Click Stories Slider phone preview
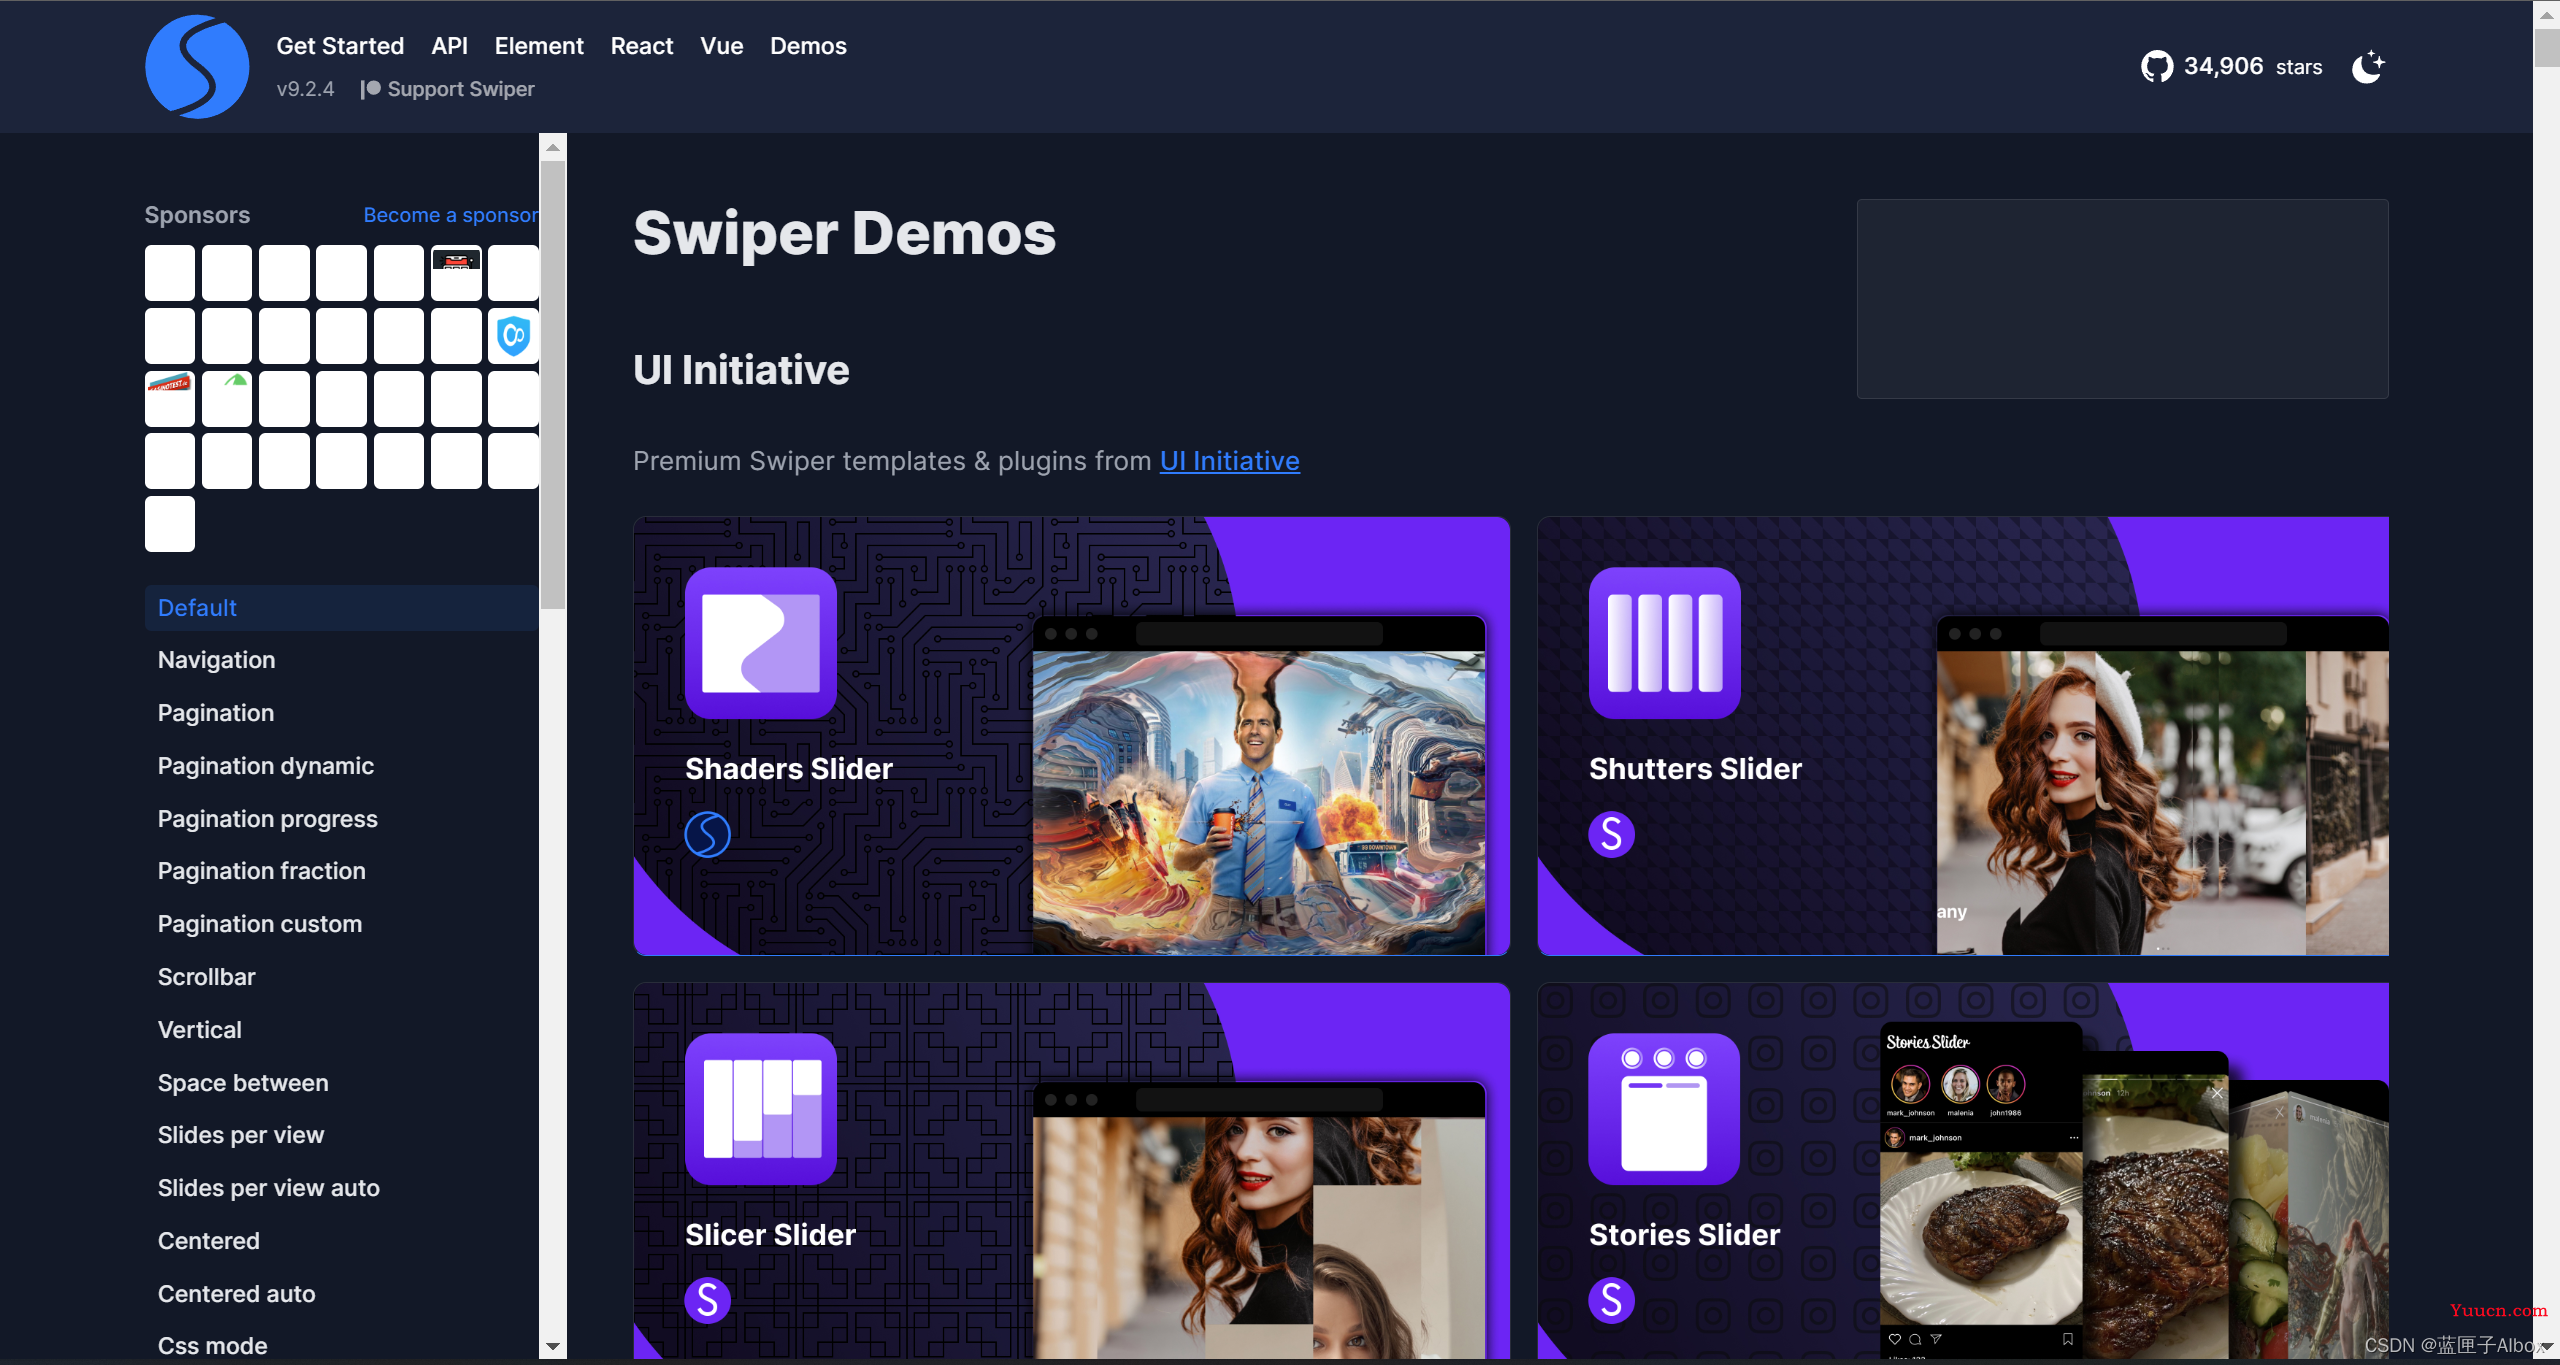2560x1365 pixels. tap(1981, 1190)
